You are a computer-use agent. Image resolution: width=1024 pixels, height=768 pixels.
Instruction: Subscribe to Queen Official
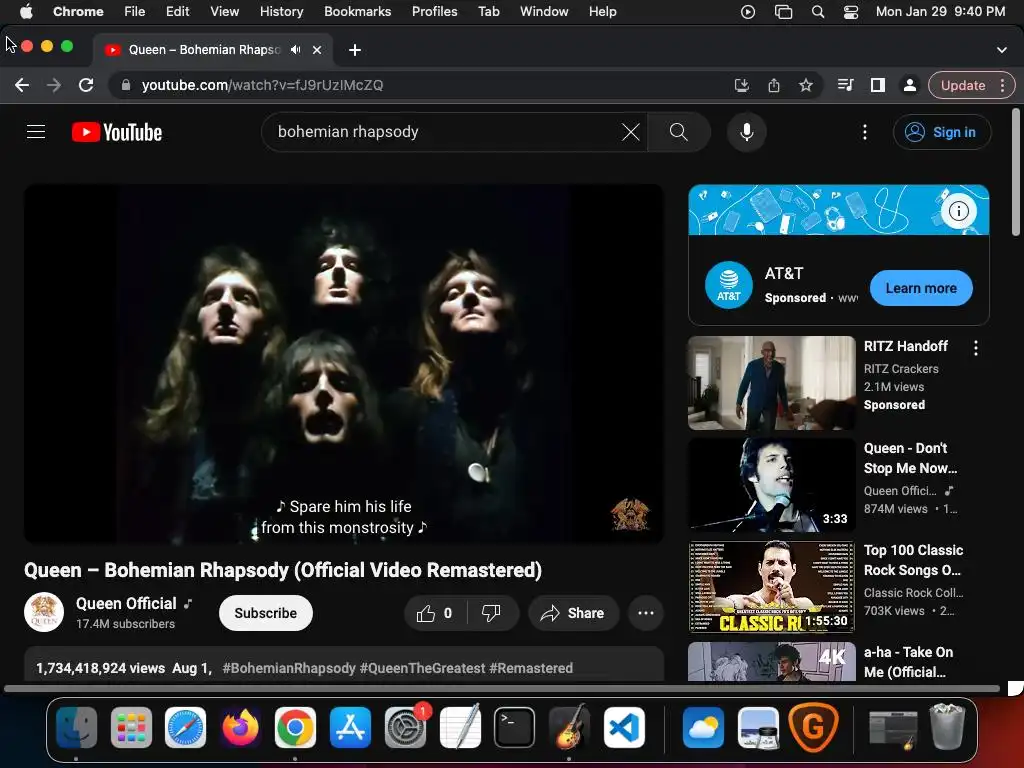click(266, 613)
